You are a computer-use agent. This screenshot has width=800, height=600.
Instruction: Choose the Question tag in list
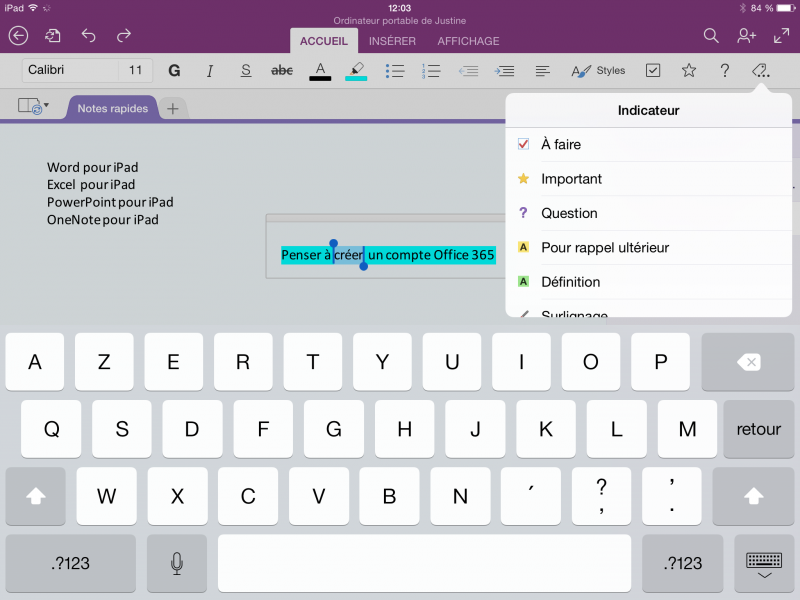click(x=648, y=213)
